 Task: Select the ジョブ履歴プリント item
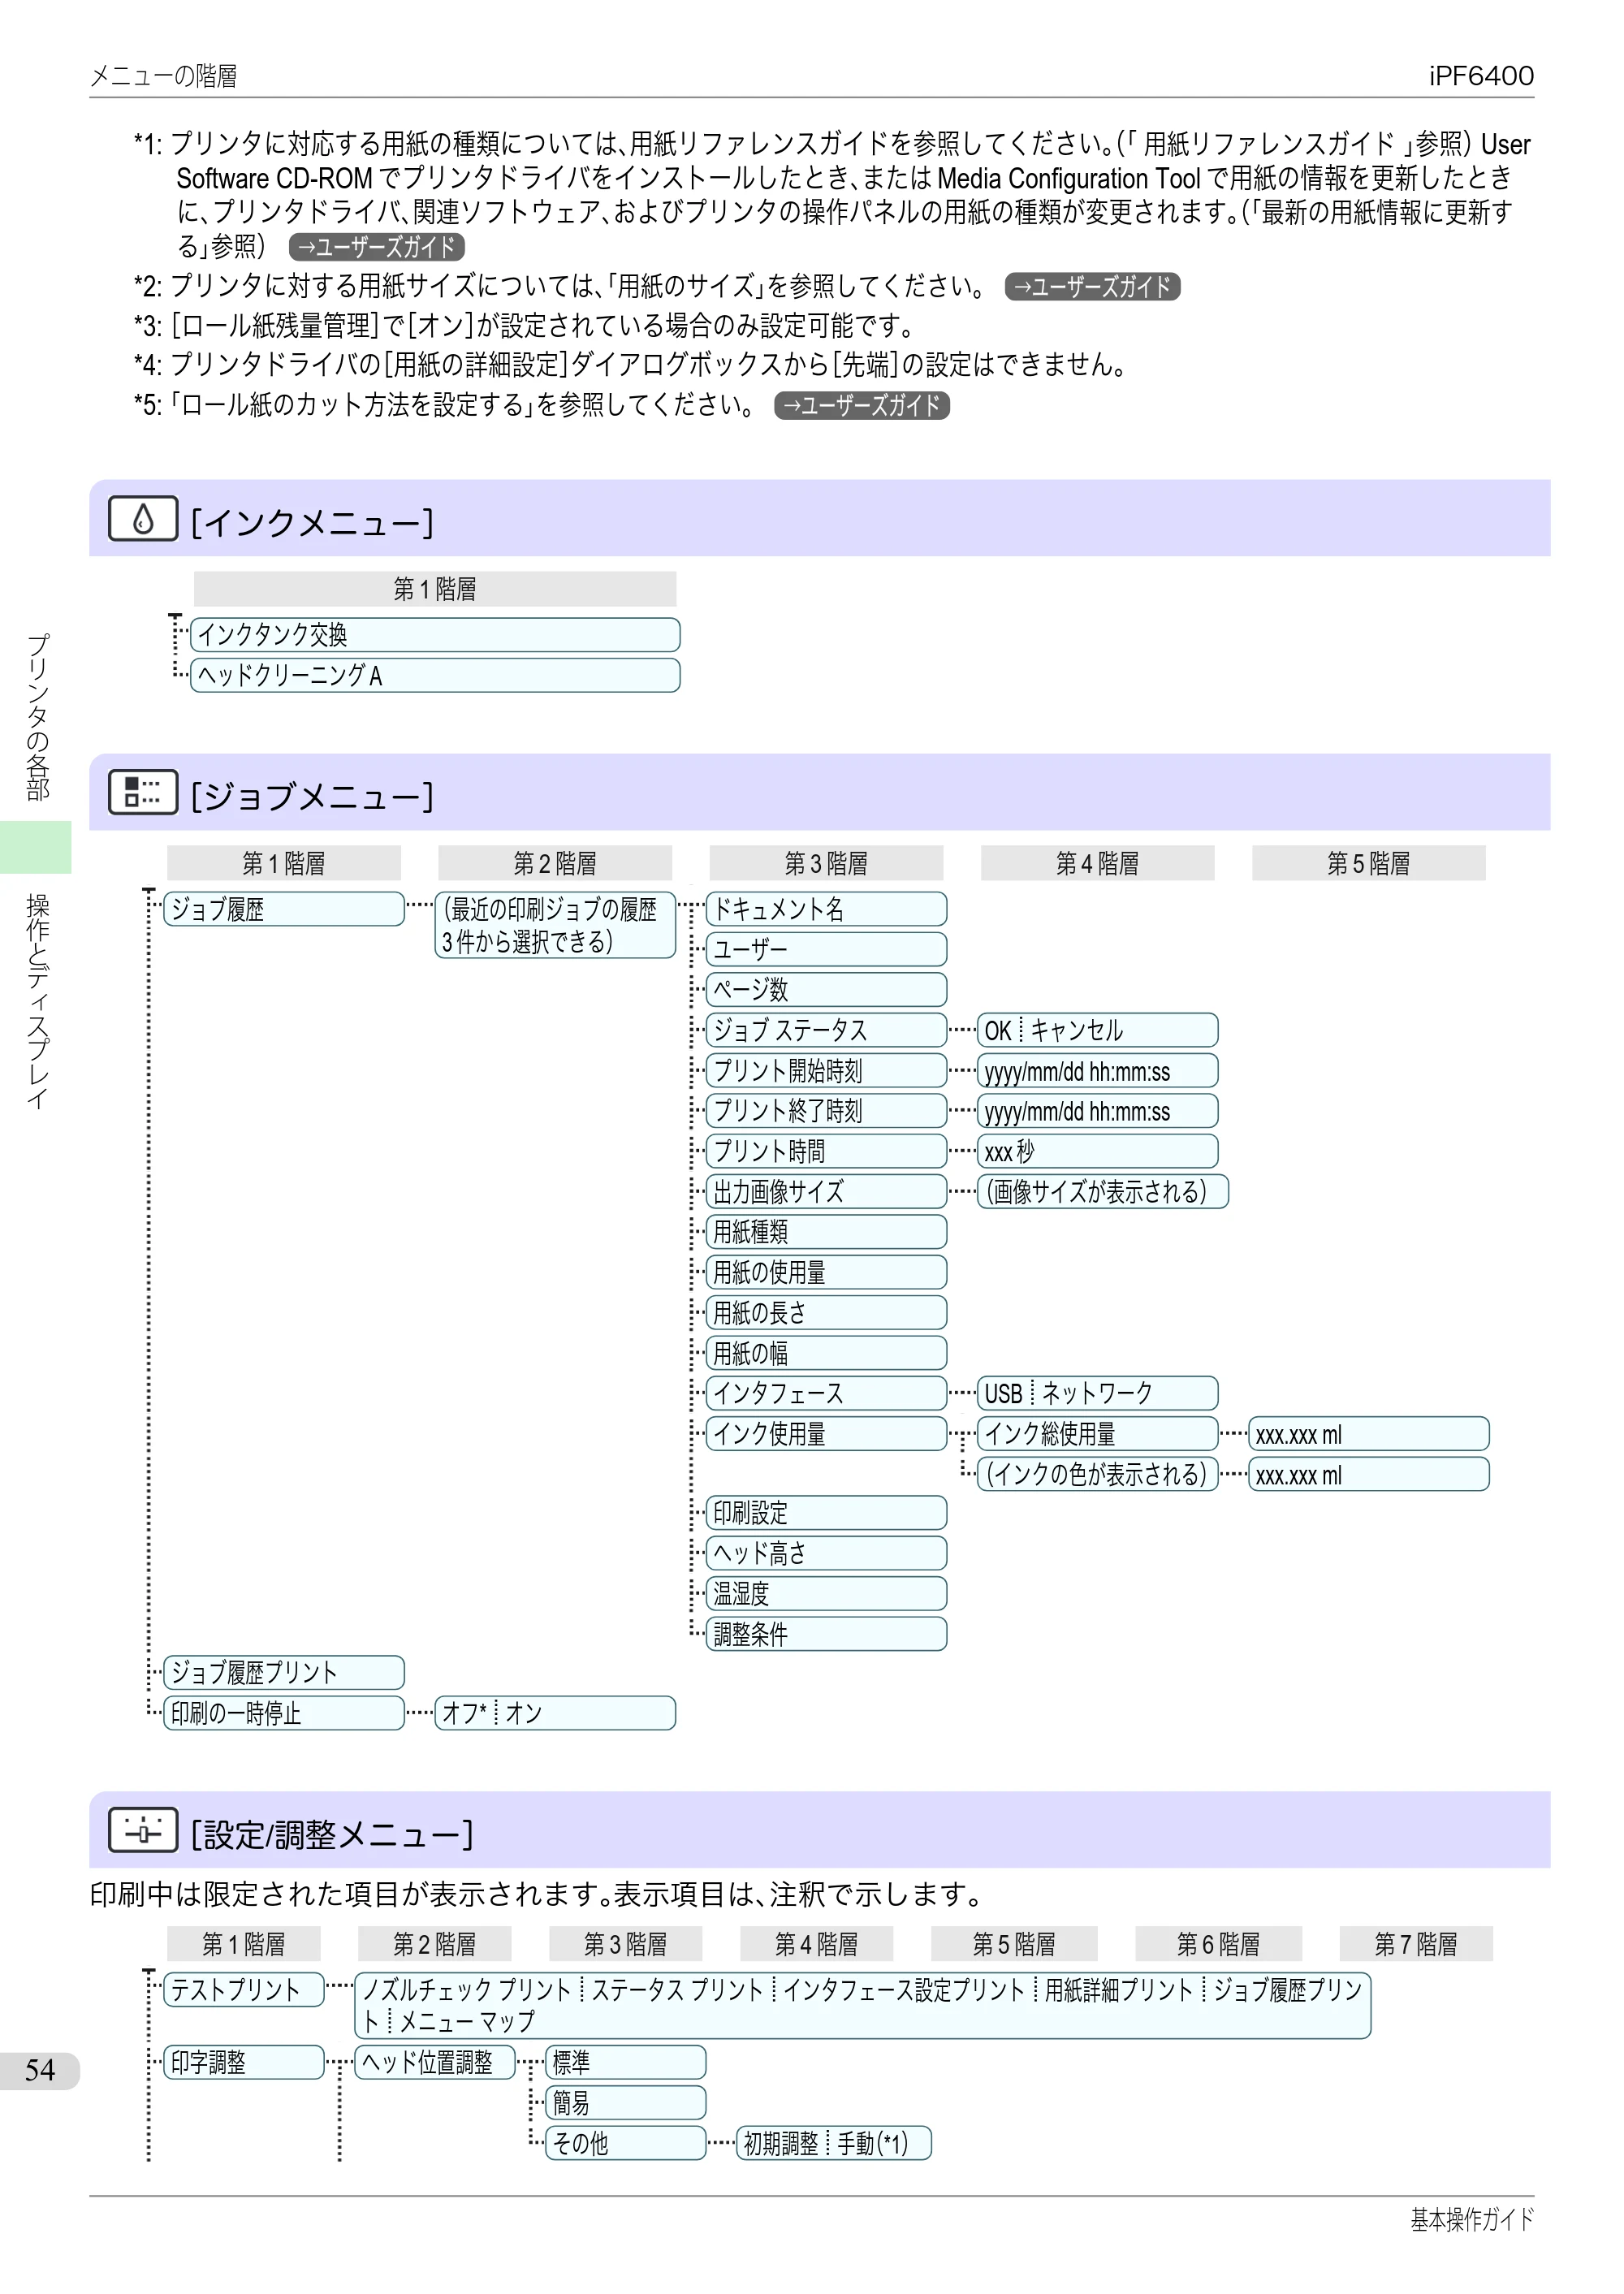[x=284, y=1672]
